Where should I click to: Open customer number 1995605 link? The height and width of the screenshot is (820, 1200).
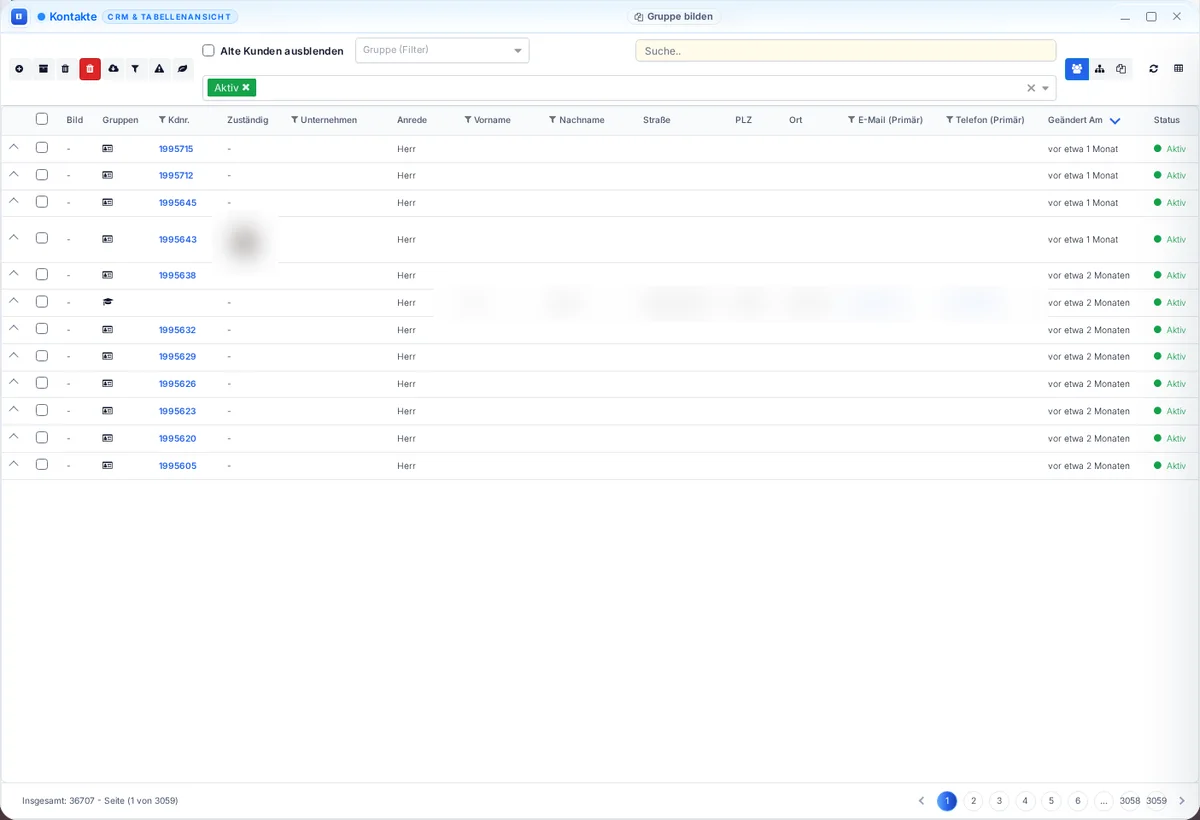point(178,466)
